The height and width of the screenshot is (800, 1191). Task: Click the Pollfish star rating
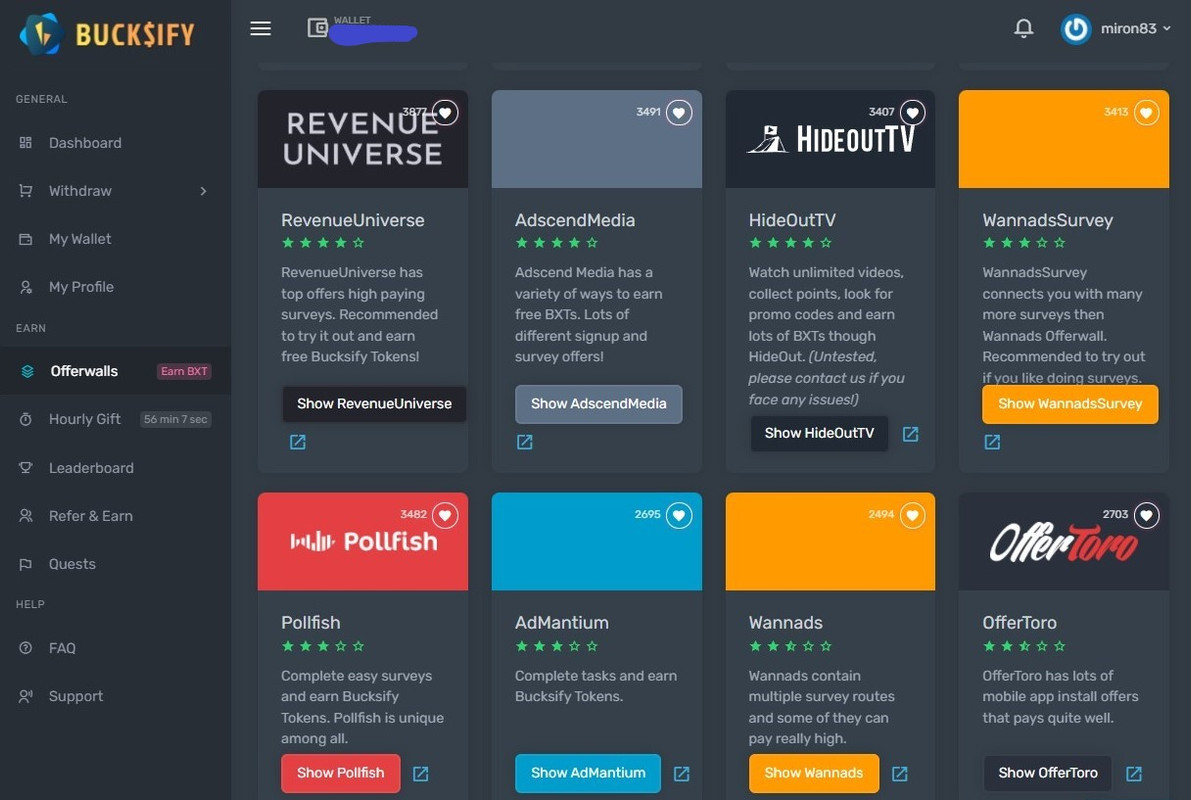click(x=323, y=646)
